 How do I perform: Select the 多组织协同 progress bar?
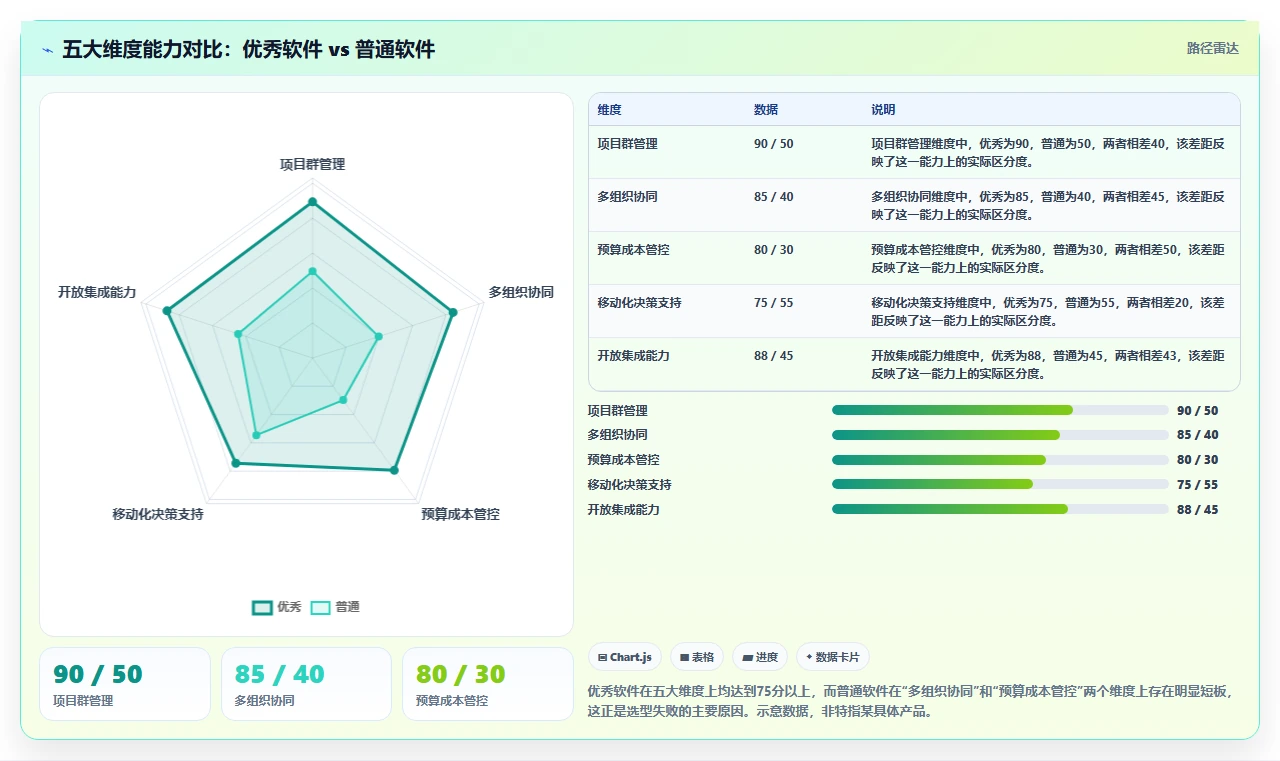coord(1000,435)
